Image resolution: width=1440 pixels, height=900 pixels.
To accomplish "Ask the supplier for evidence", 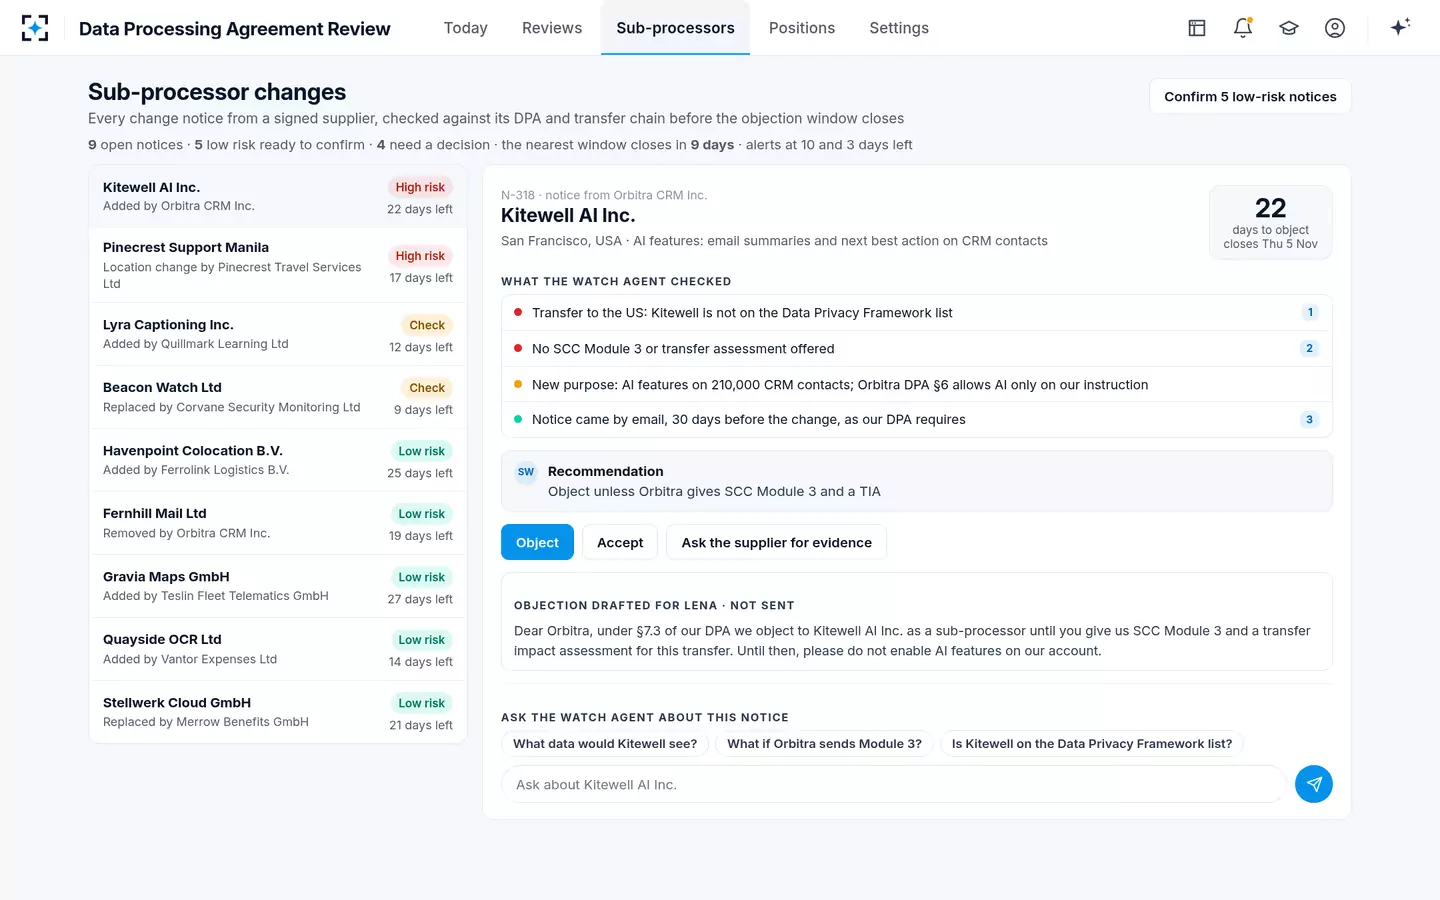I will pos(777,542).
